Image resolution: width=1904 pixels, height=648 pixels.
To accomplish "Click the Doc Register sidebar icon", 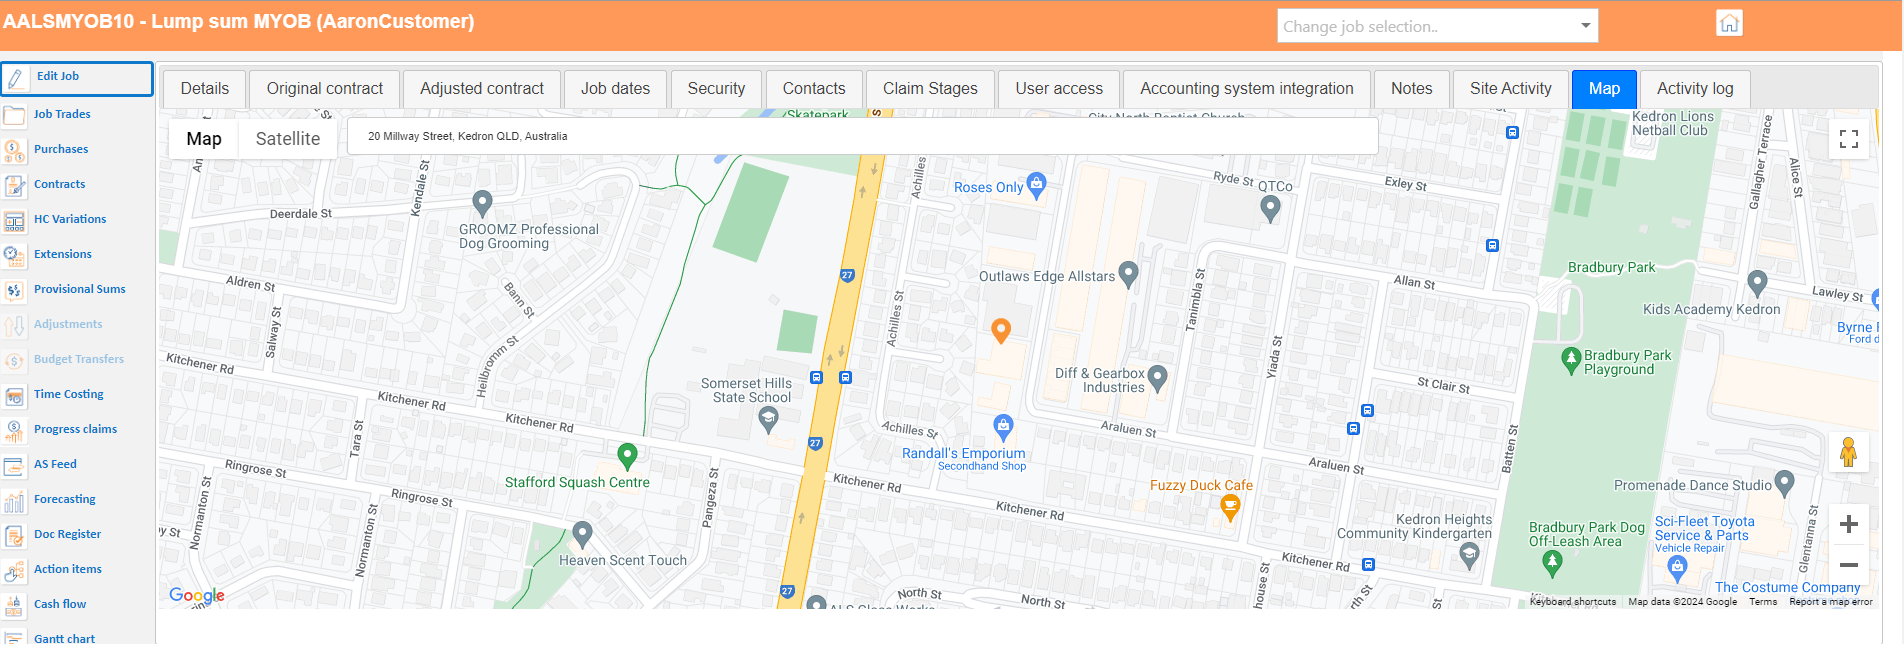I will pyautogui.click(x=14, y=535).
